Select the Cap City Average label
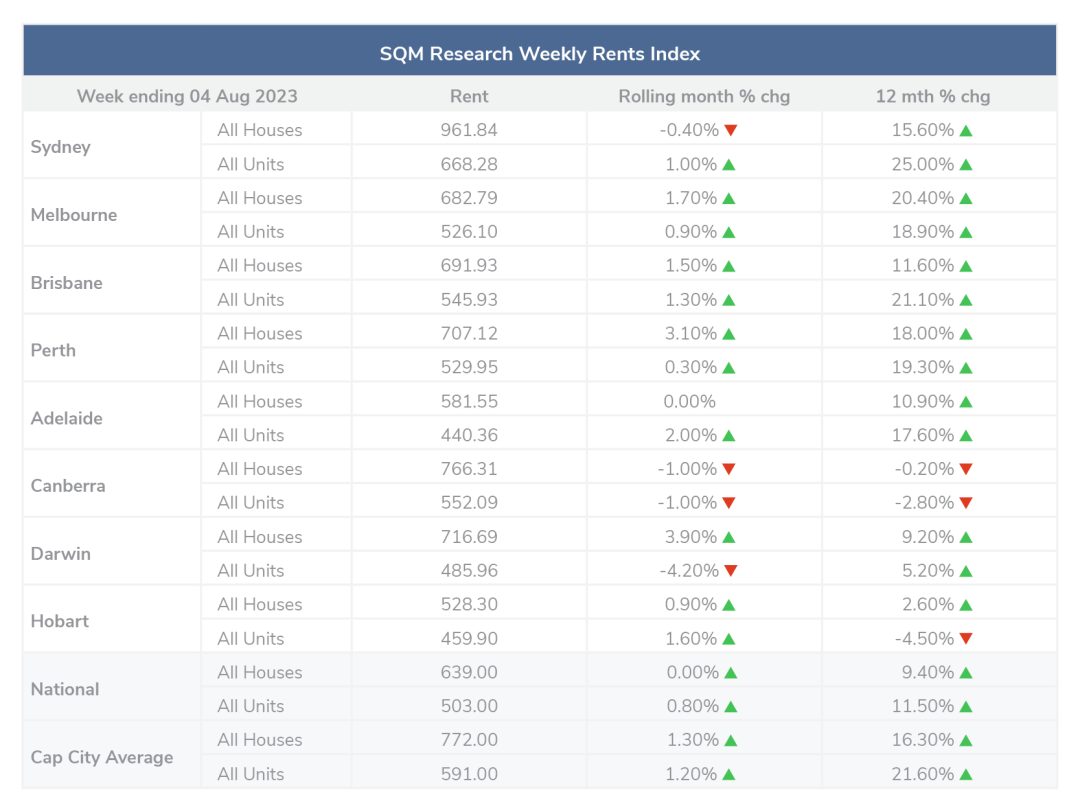This screenshot has height=810, width=1080. (102, 758)
